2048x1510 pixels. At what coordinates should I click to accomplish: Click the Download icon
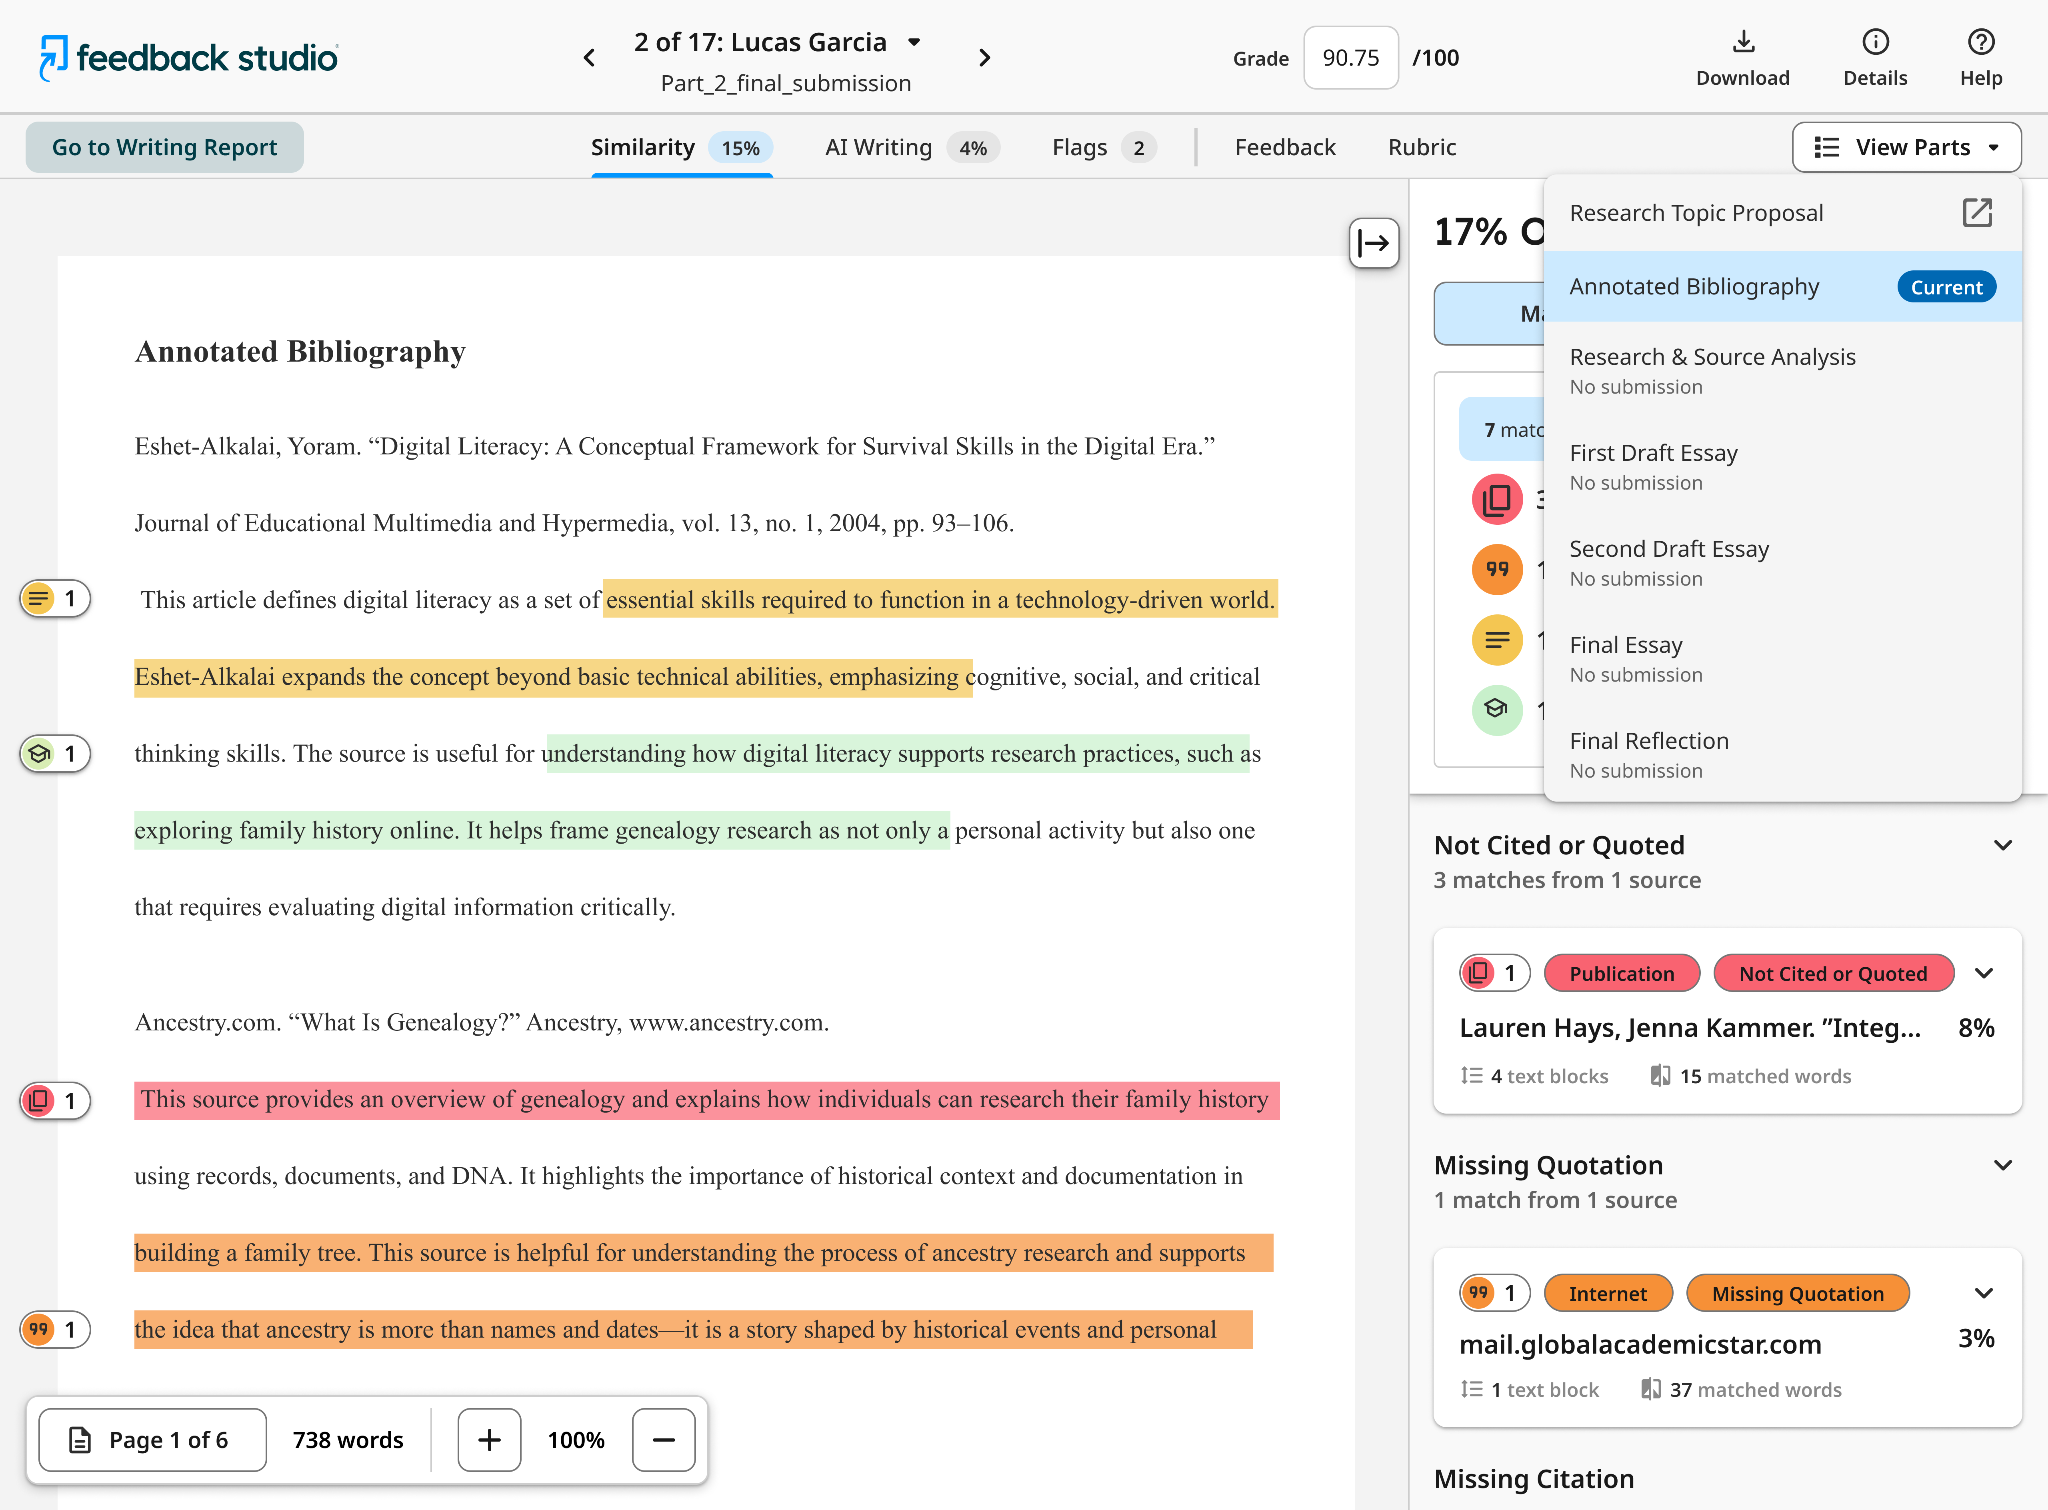1743,42
